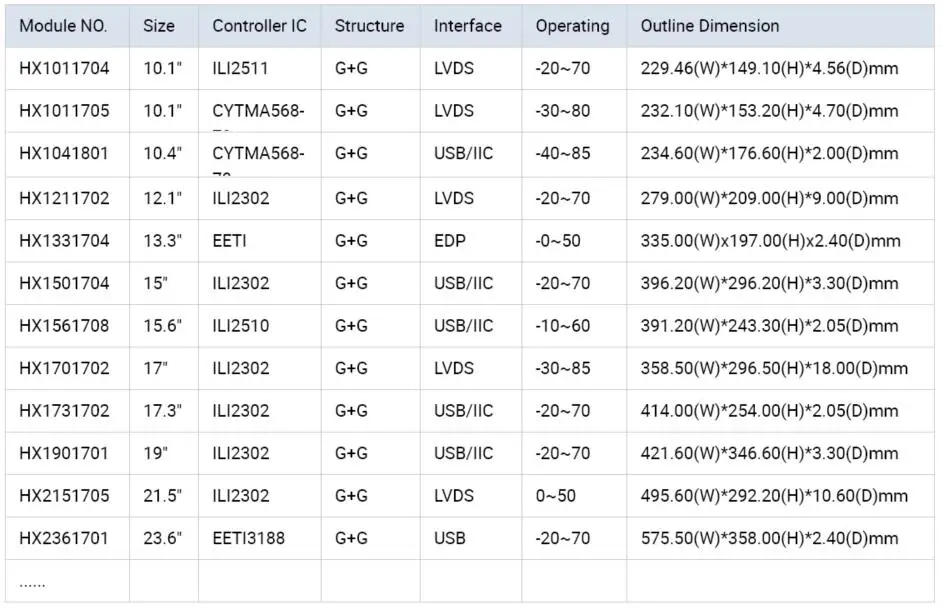943x610 pixels.
Task: Select the 23.6" size cell
Action: click(x=163, y=539)
